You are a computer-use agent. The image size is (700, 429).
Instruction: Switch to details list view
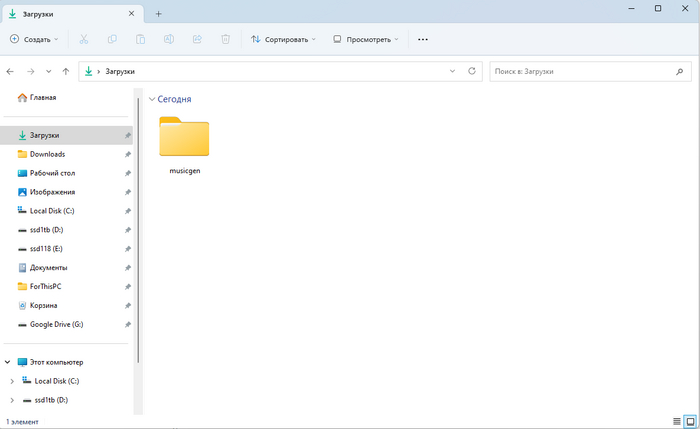tap(677, 422)
